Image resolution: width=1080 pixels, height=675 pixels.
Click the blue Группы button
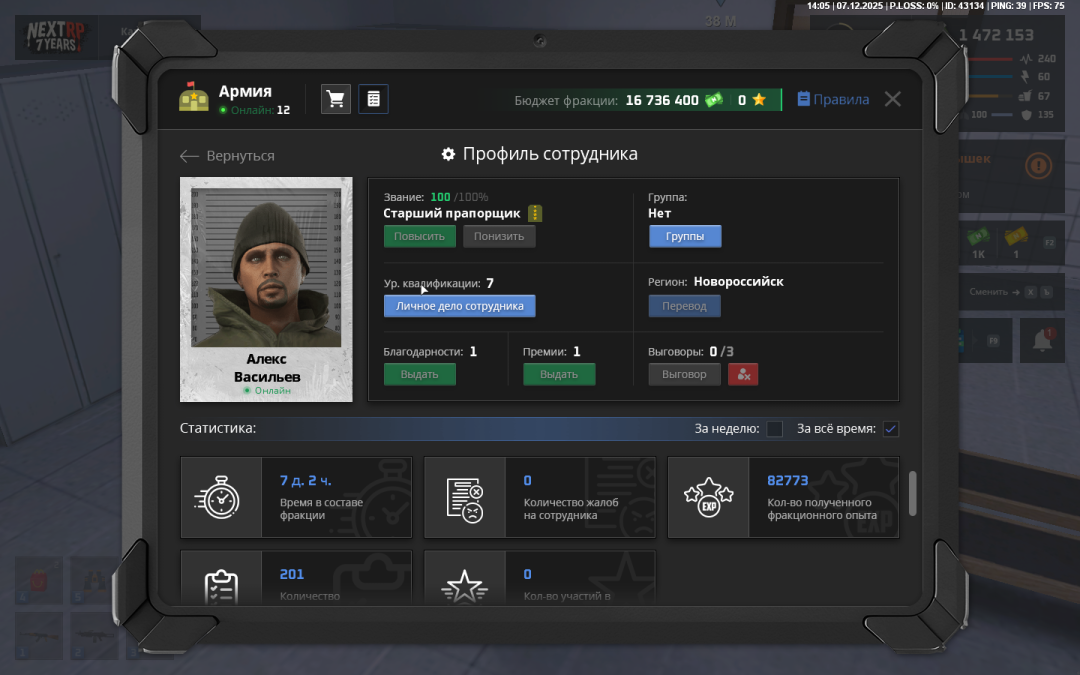pos(685,236)
